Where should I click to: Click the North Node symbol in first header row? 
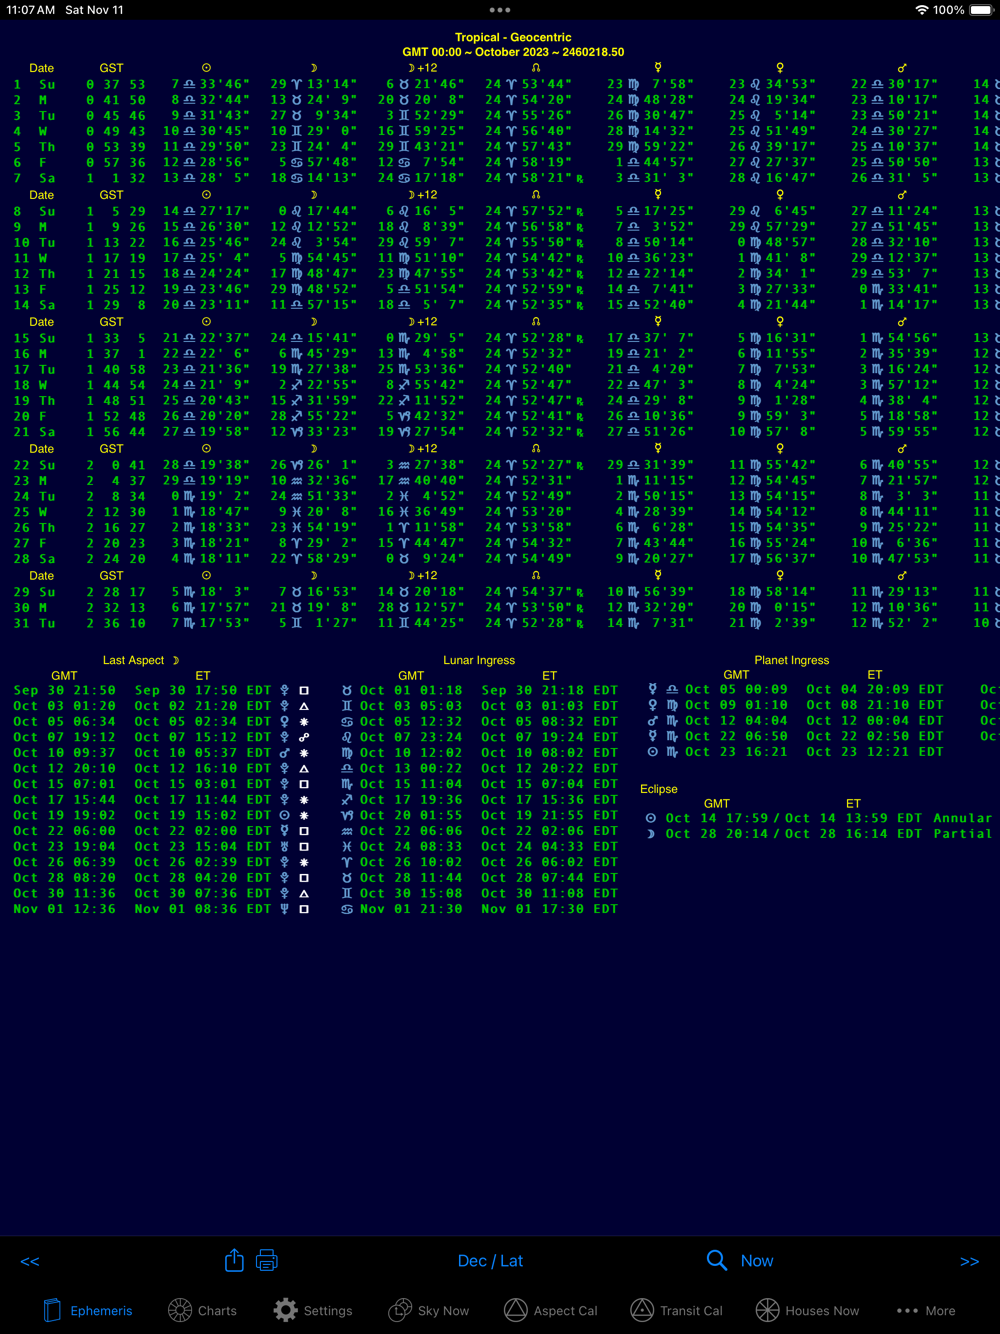[x=536, y=68]
